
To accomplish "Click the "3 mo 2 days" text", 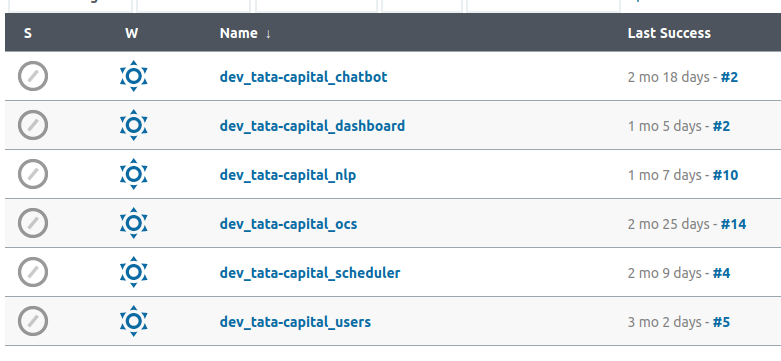I will pyautogui.click(x=664, y=322).
